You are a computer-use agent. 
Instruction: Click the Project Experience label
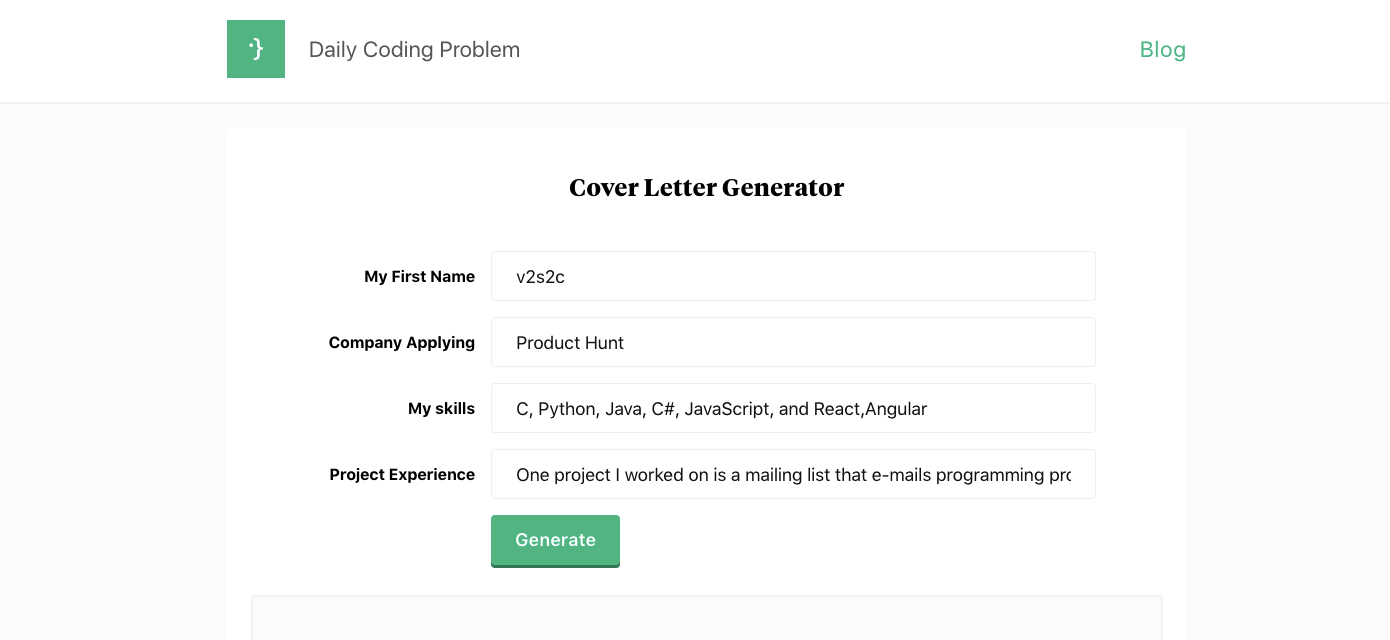pos(402,475)
